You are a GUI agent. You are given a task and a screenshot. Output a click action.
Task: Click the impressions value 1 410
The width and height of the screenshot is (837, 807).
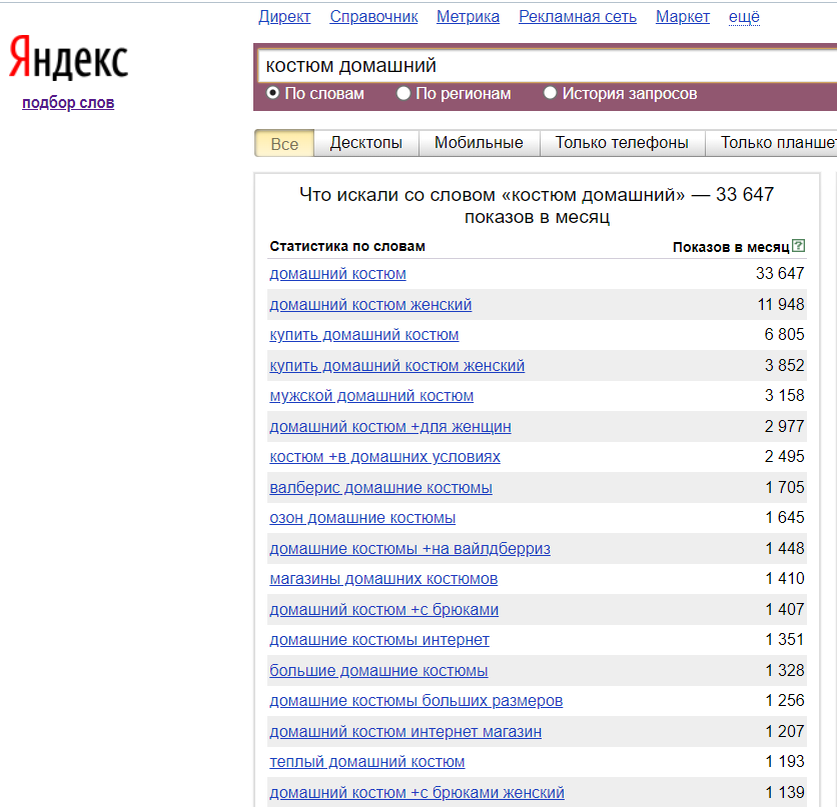[785, 578]
